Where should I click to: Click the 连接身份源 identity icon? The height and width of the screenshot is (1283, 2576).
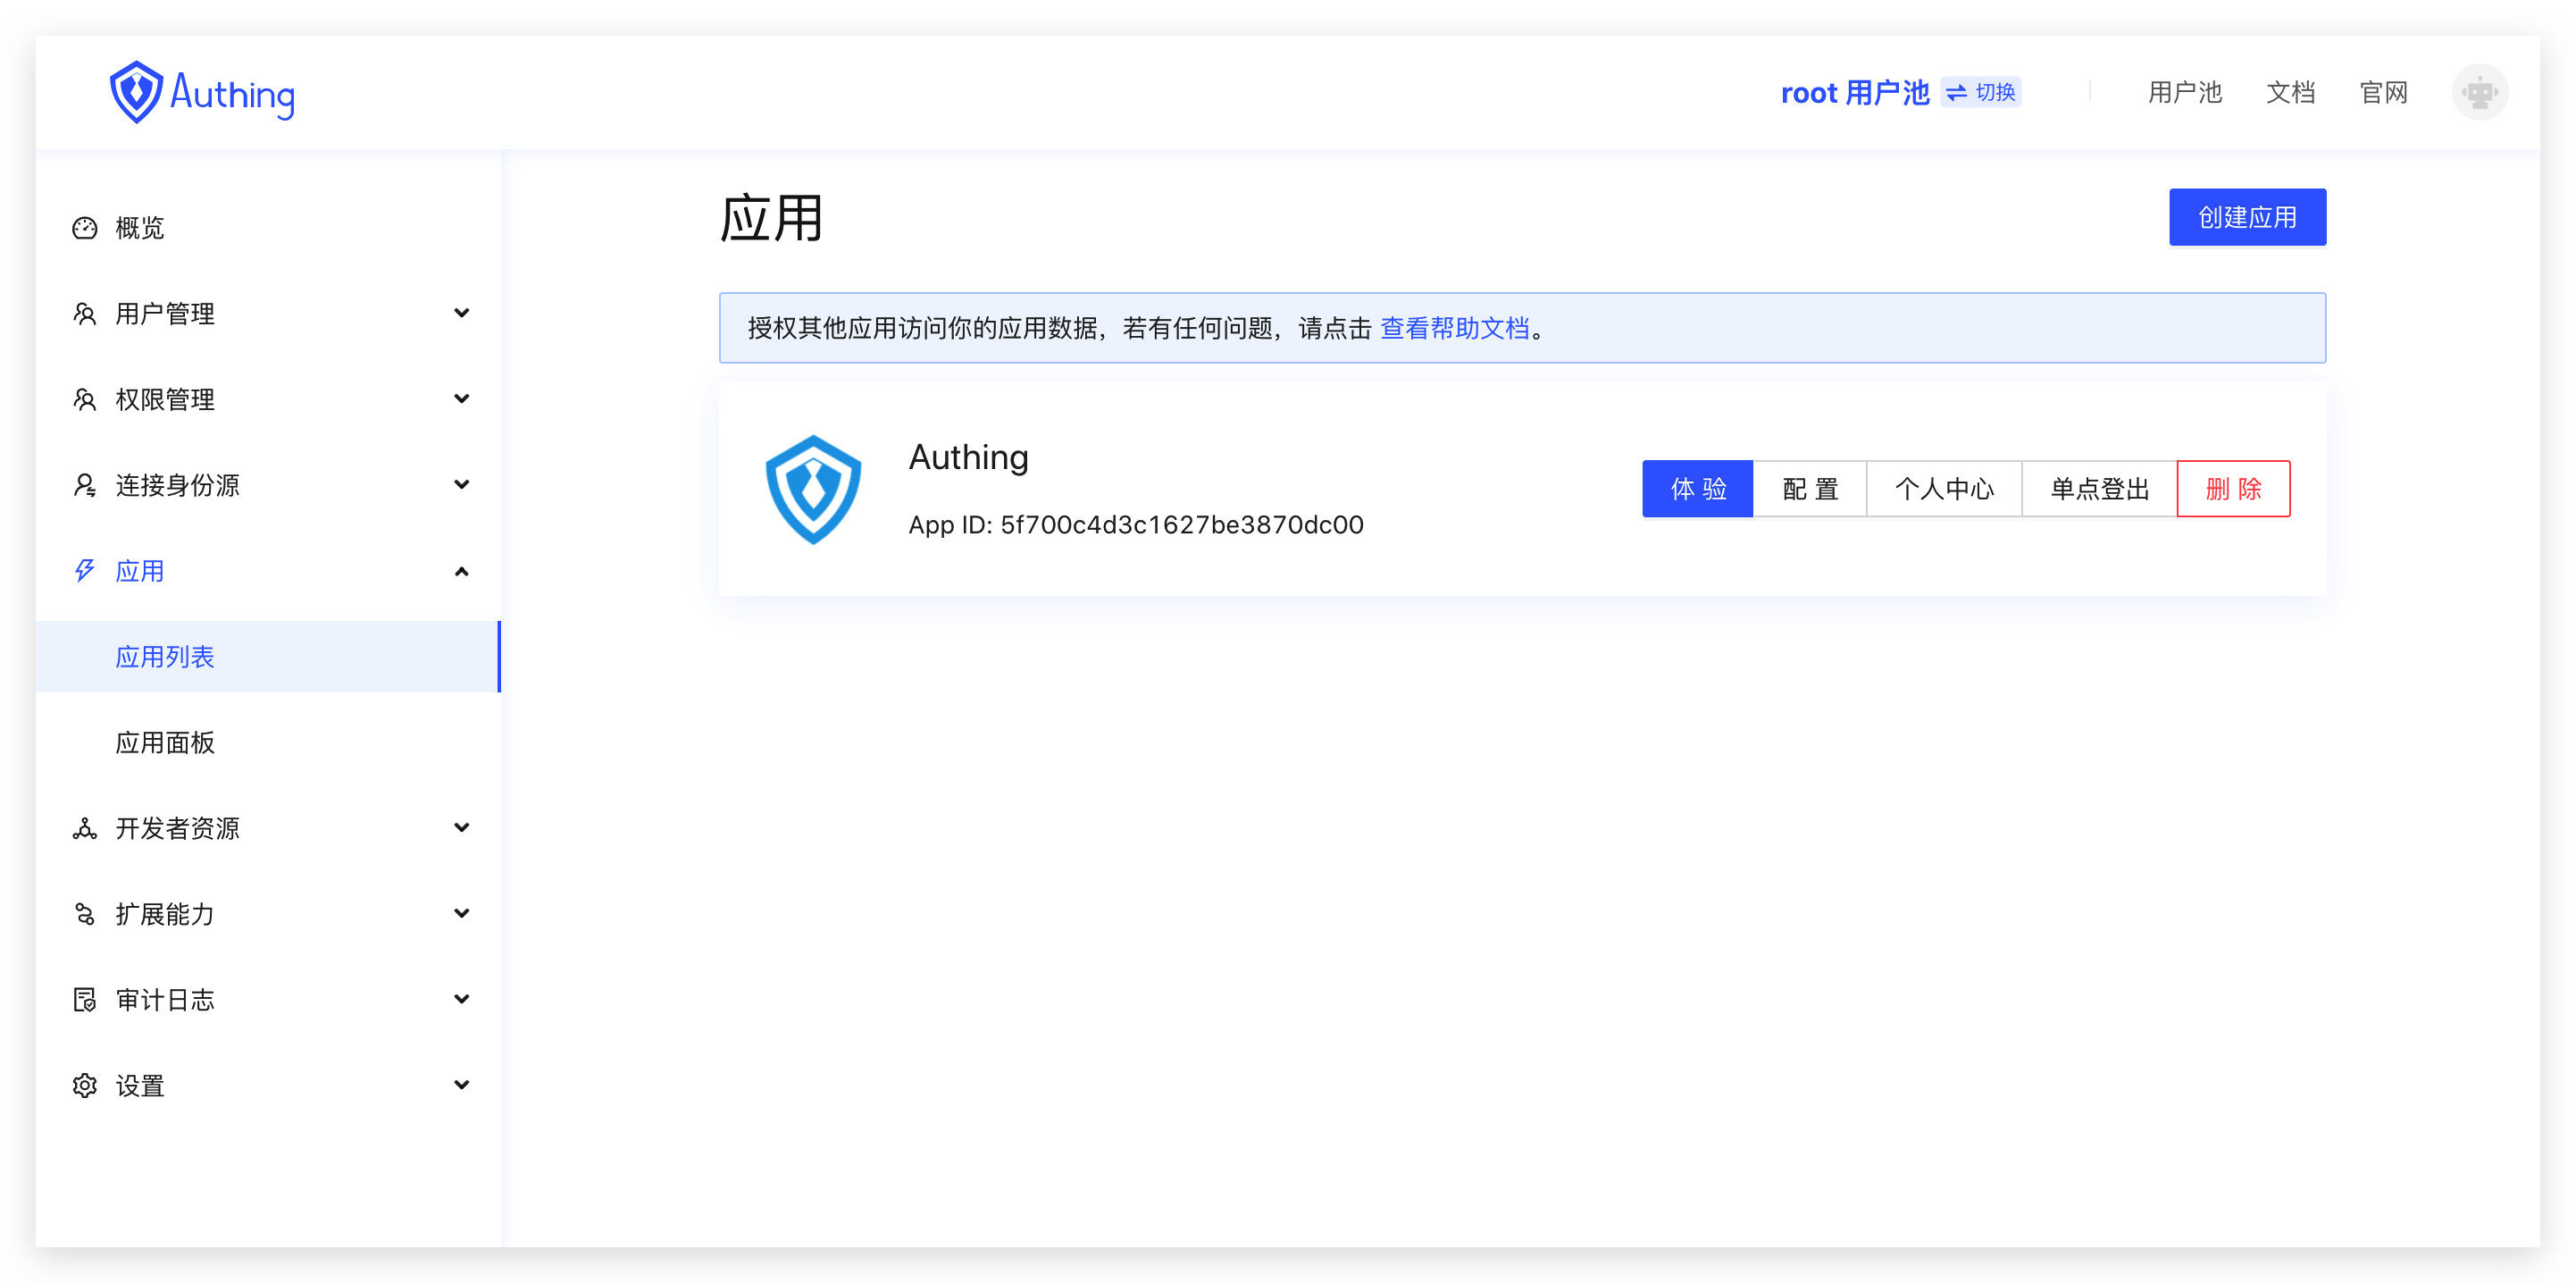point(85,485)
